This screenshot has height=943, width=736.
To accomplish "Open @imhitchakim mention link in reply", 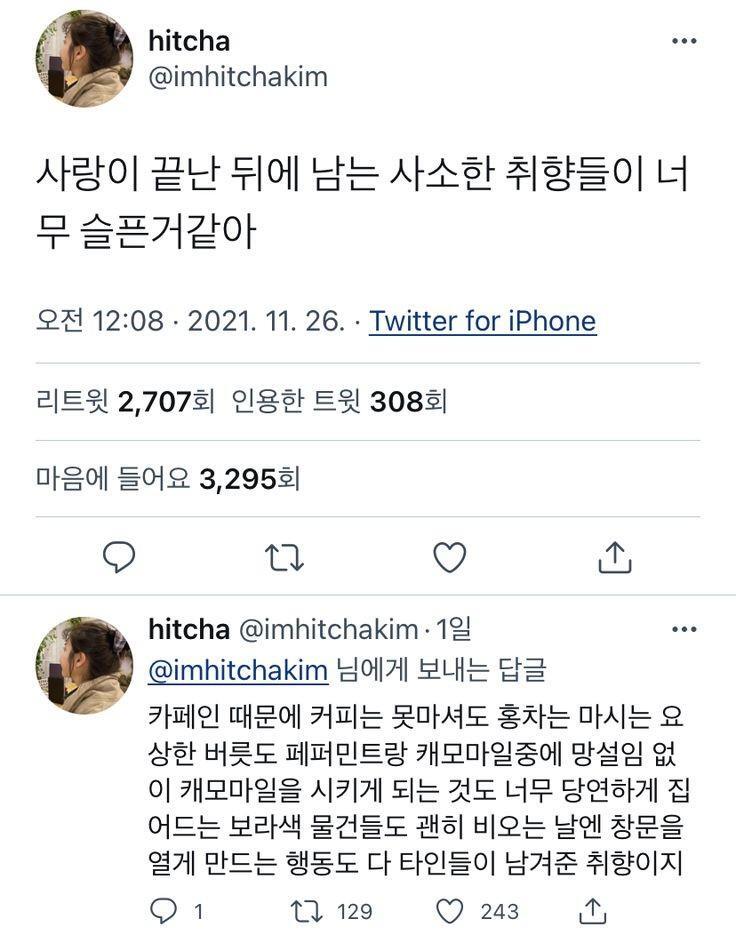I will click(x=238, y=669).
